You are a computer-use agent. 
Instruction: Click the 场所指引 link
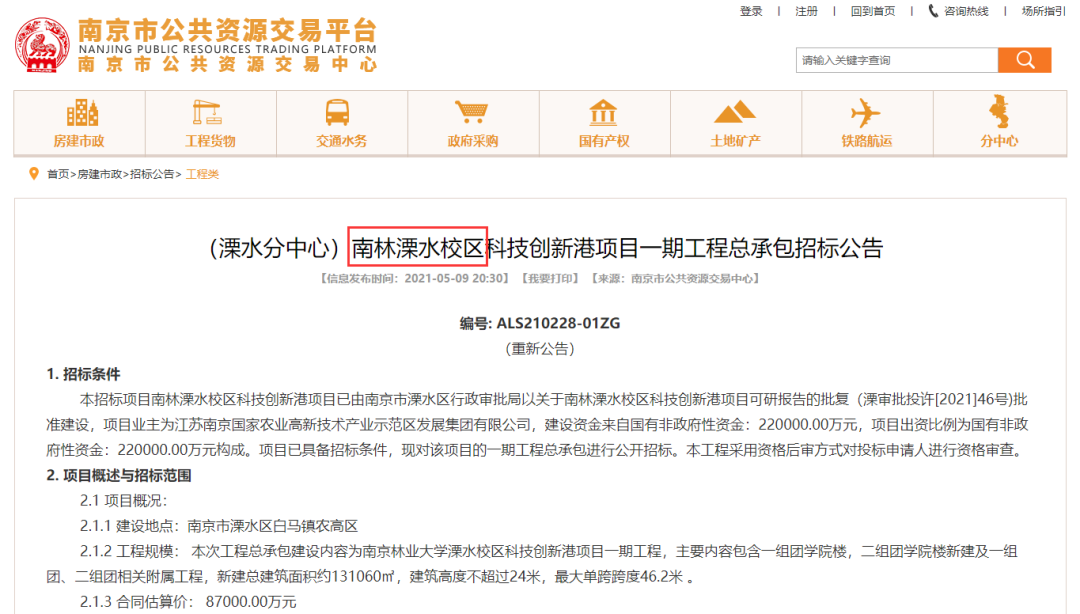(1043, 11)
